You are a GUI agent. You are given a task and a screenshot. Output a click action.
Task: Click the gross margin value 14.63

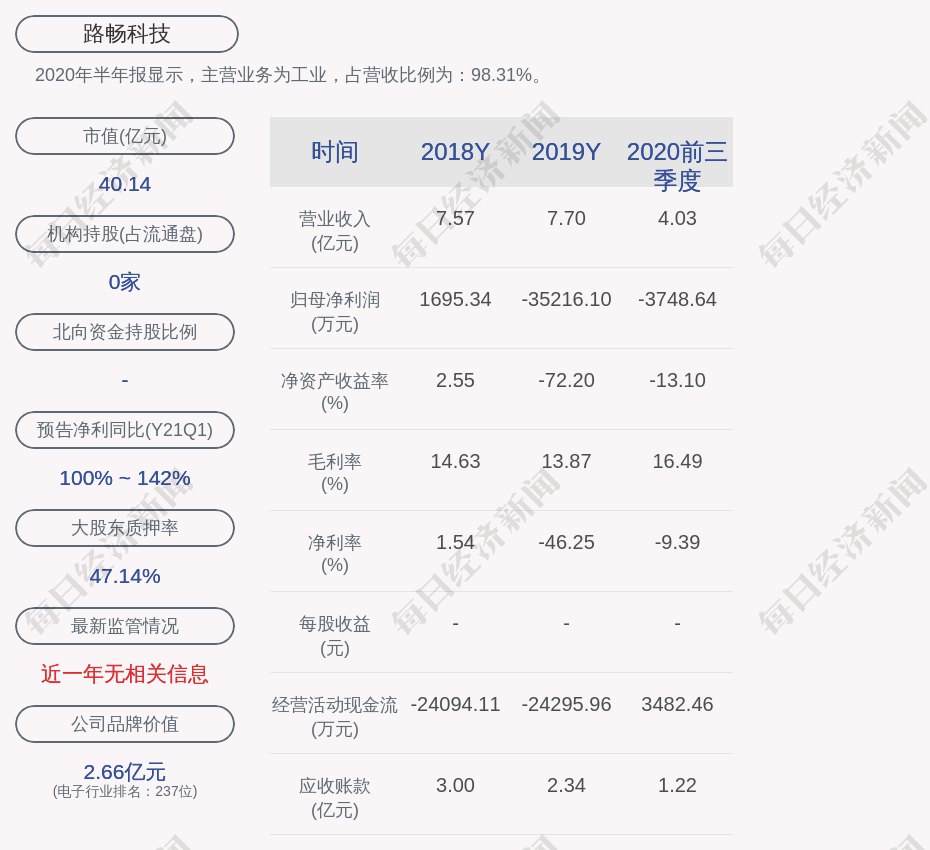[x=455, y=461]
